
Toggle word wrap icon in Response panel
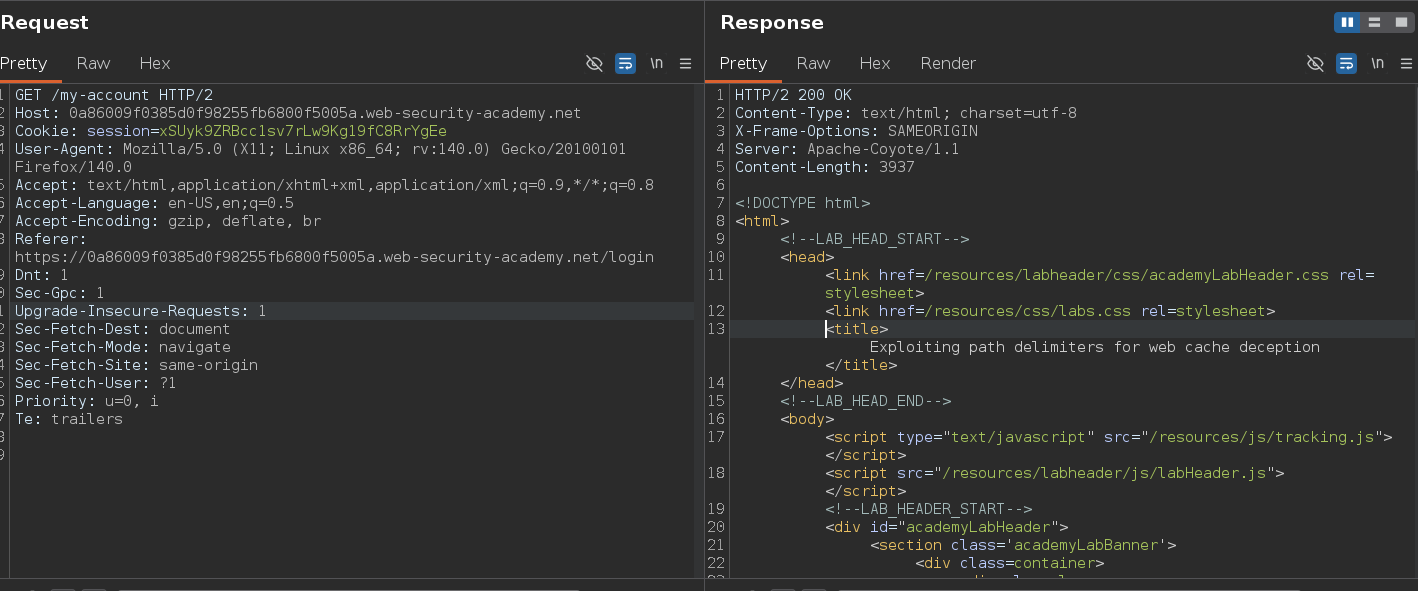[x=1346, y=63]
